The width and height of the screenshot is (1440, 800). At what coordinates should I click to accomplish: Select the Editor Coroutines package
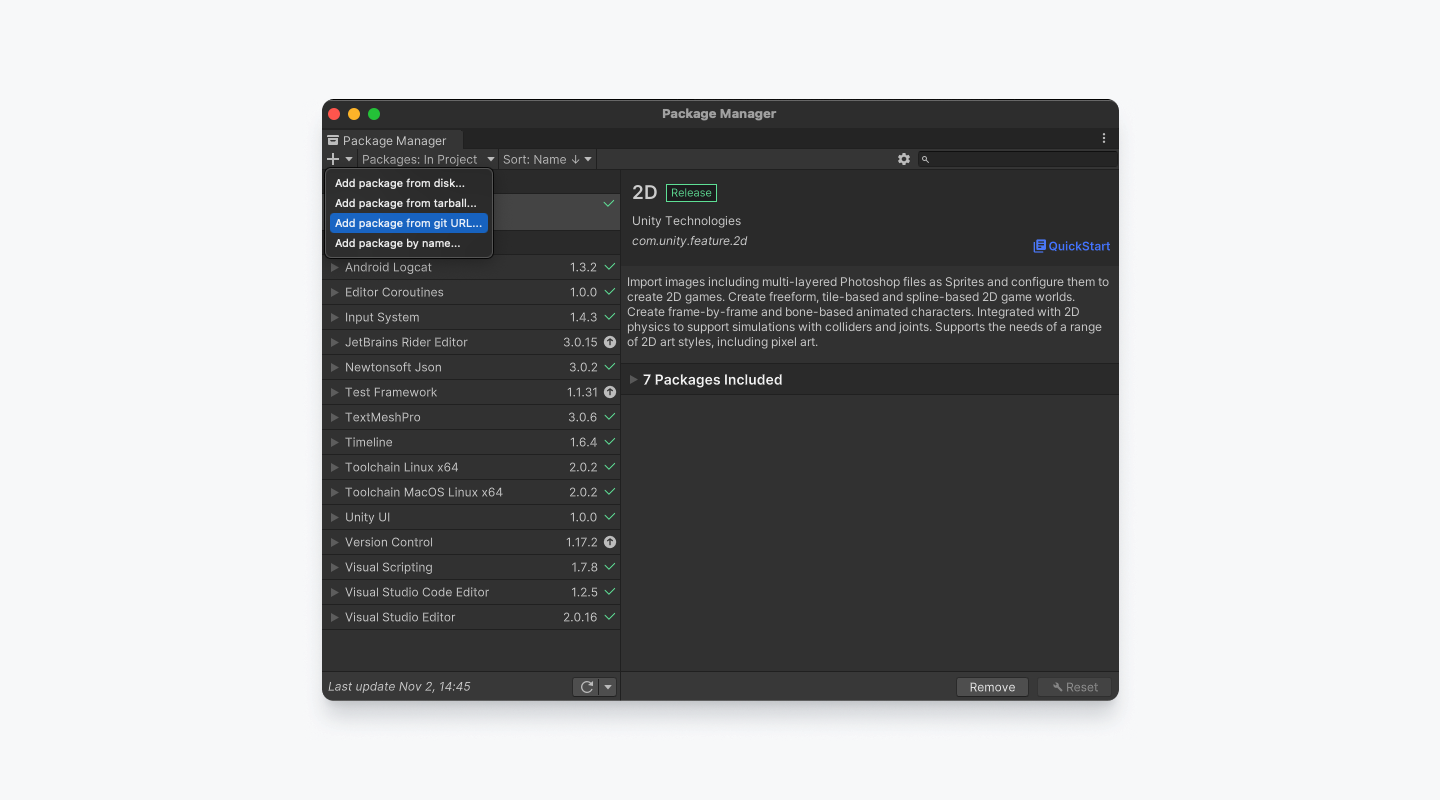471,292
